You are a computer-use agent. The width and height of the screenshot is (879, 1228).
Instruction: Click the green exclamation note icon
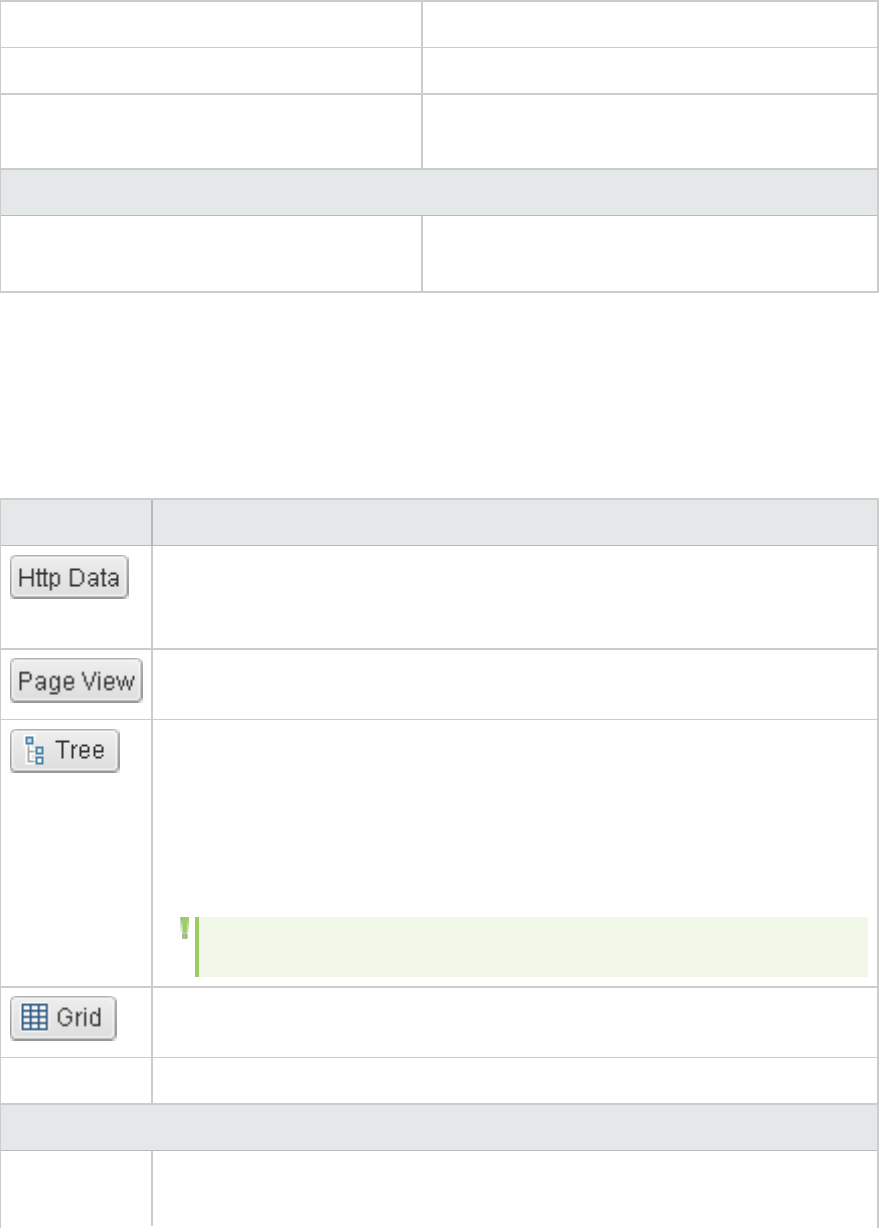tap(184, 929)
